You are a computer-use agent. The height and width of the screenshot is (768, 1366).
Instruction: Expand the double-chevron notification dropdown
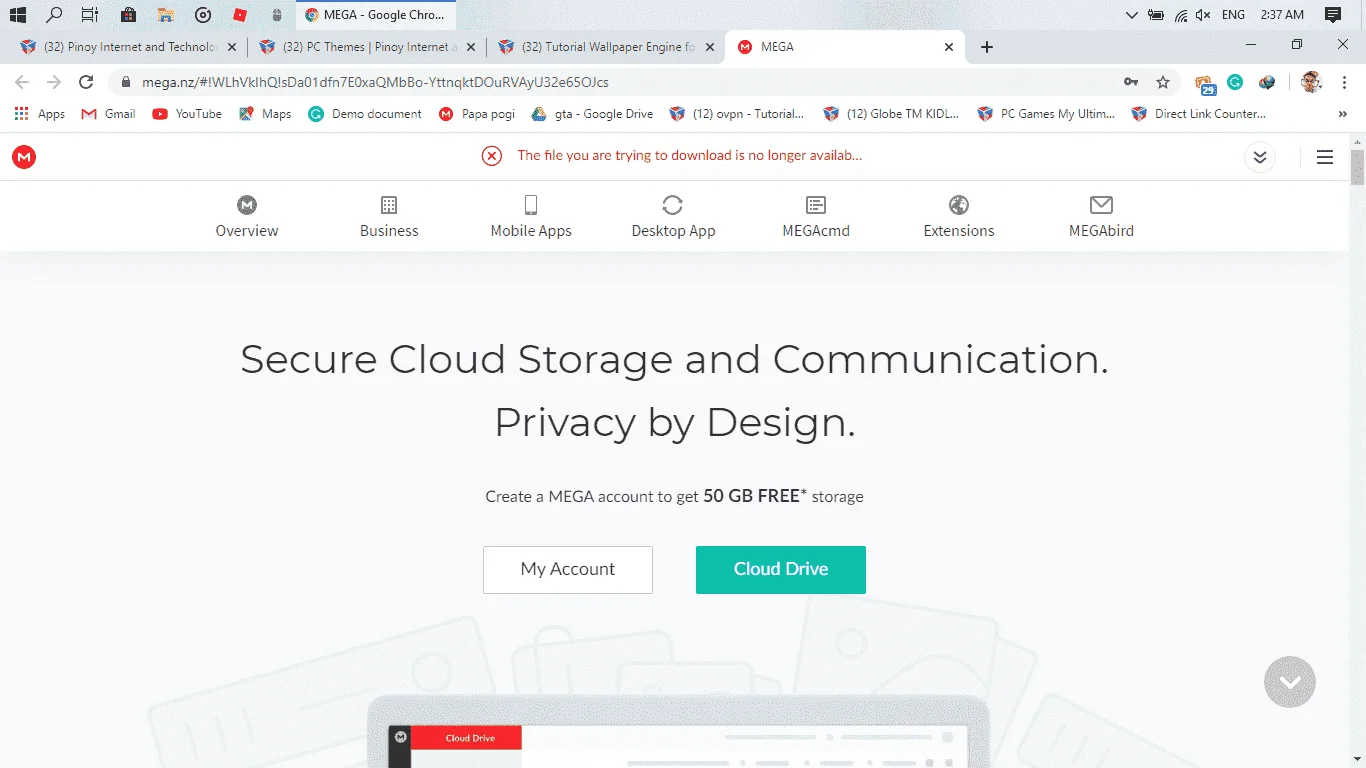[1260, 157]
